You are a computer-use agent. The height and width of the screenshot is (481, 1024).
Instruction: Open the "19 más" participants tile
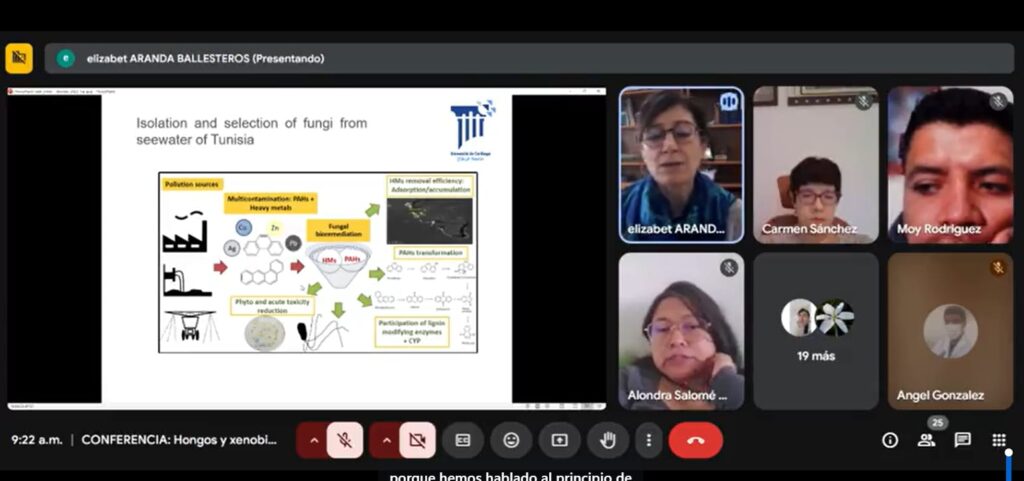(x=816, y=330)
